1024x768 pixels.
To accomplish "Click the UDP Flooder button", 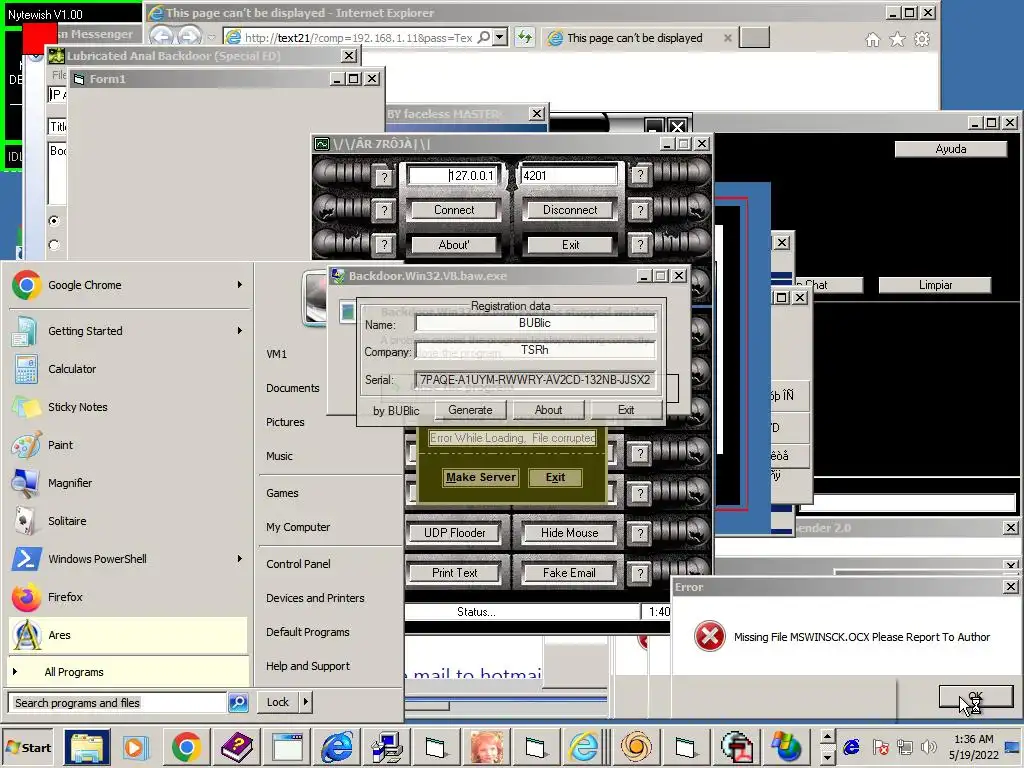I will 455,533.
